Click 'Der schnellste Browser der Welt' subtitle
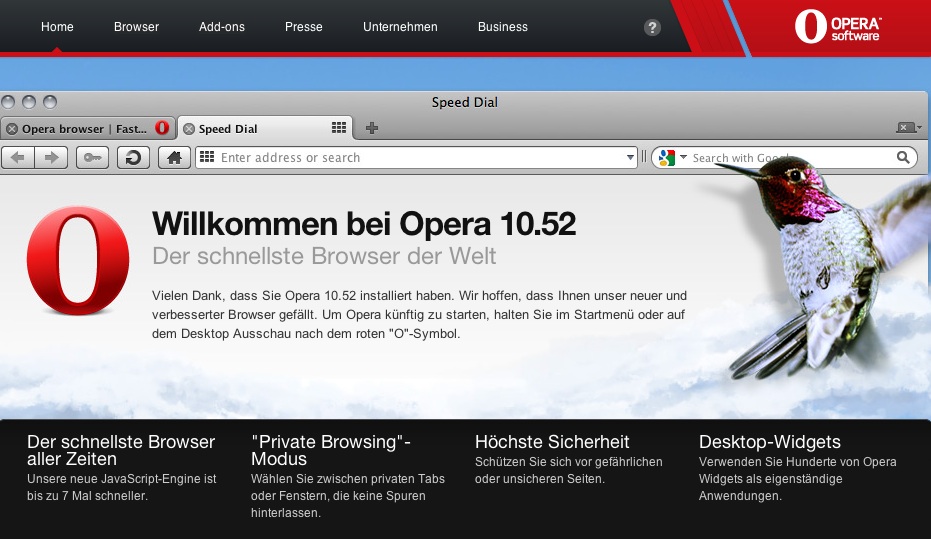Screen dimensions: 931x539 [x=324, y=256]
